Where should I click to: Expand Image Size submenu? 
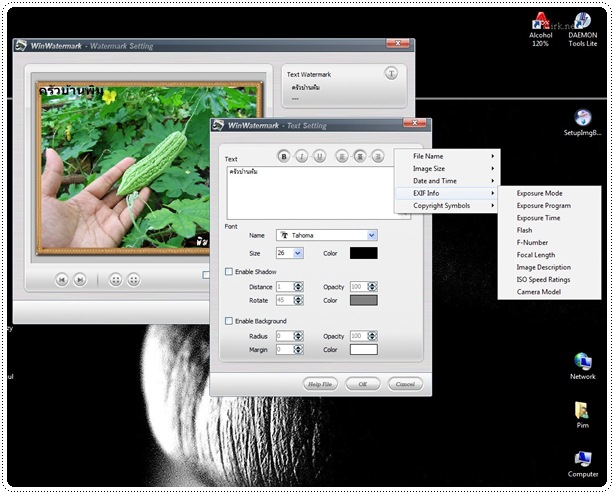(x=447, y=169)
